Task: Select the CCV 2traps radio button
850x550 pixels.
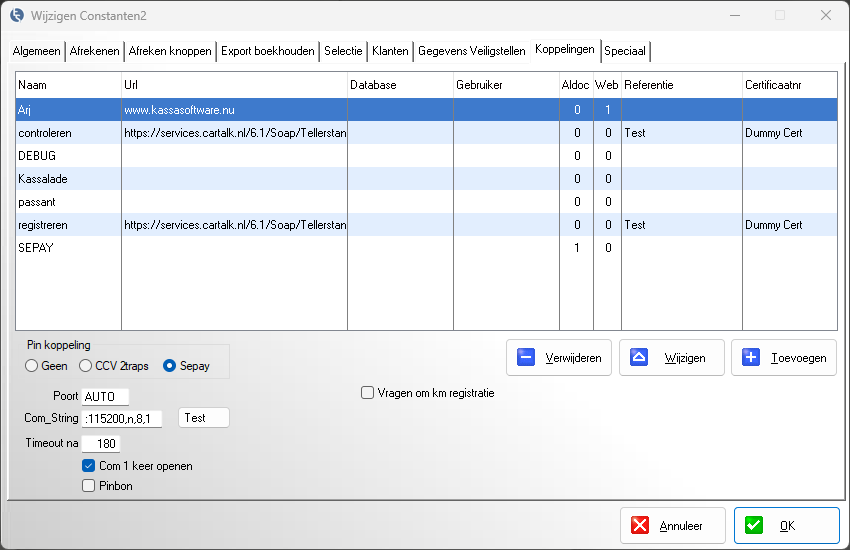Action: click(x=86, y=366)
